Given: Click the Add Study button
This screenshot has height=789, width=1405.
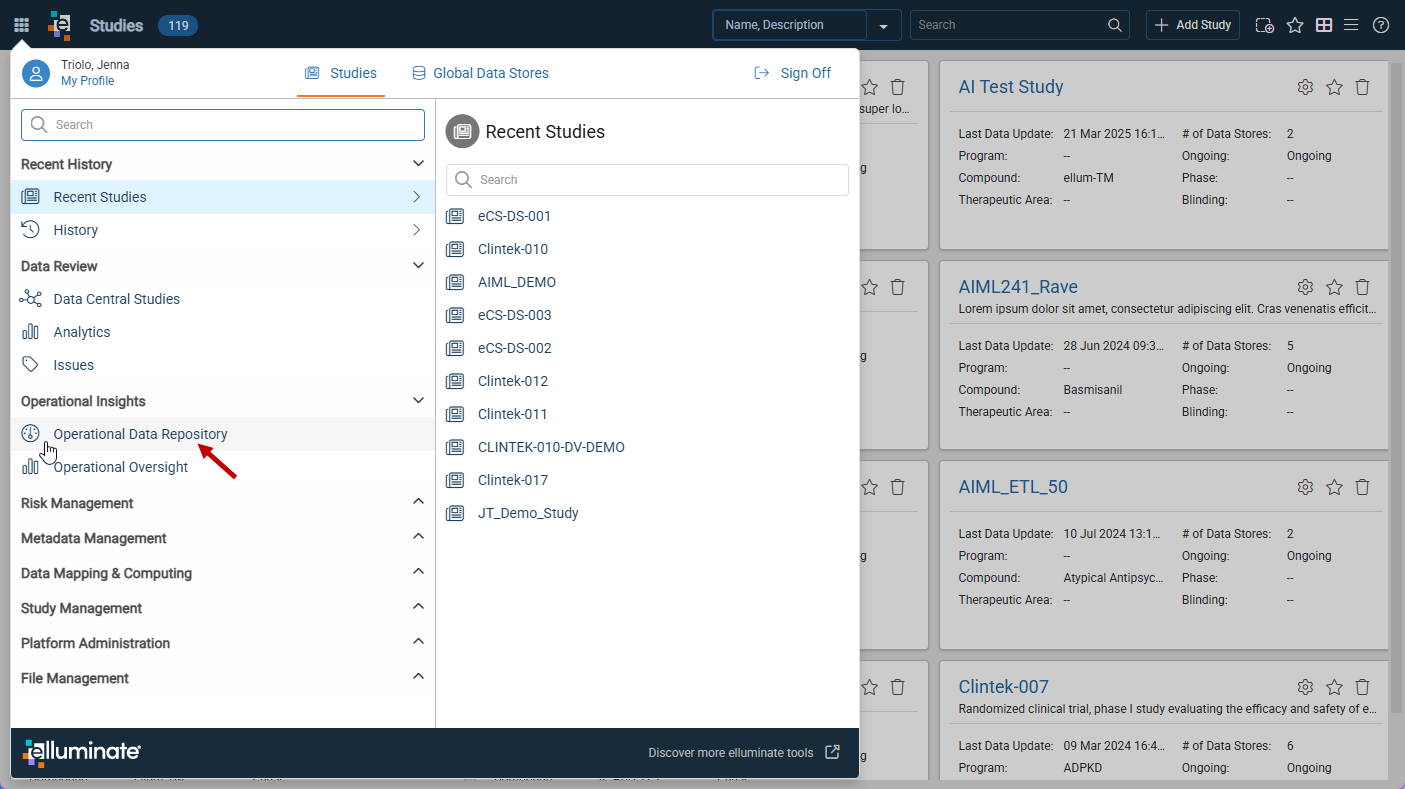Looking at the screenshot, I should tap(1193, 25).
